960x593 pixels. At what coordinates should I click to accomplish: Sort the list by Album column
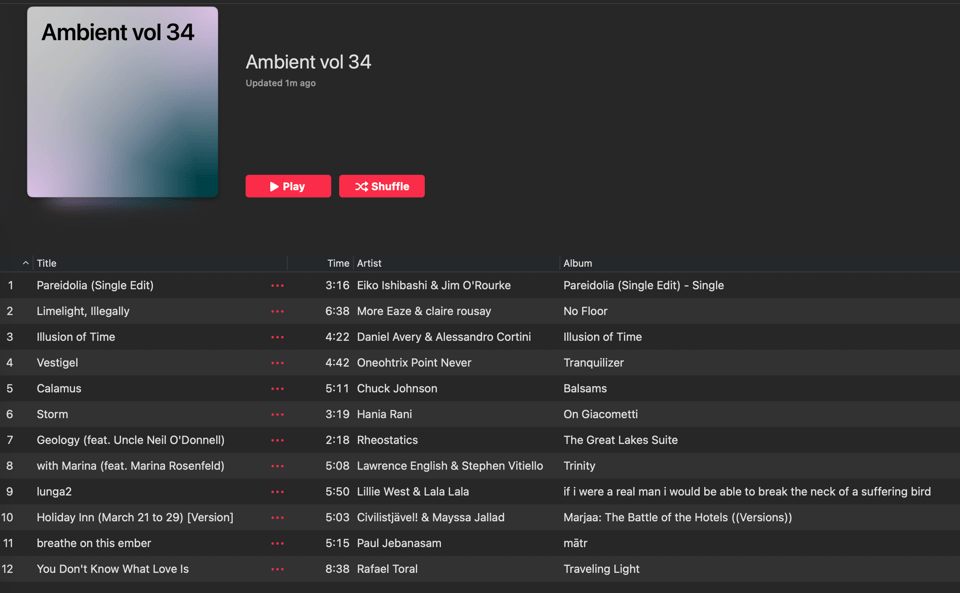[x=577, y=264]
